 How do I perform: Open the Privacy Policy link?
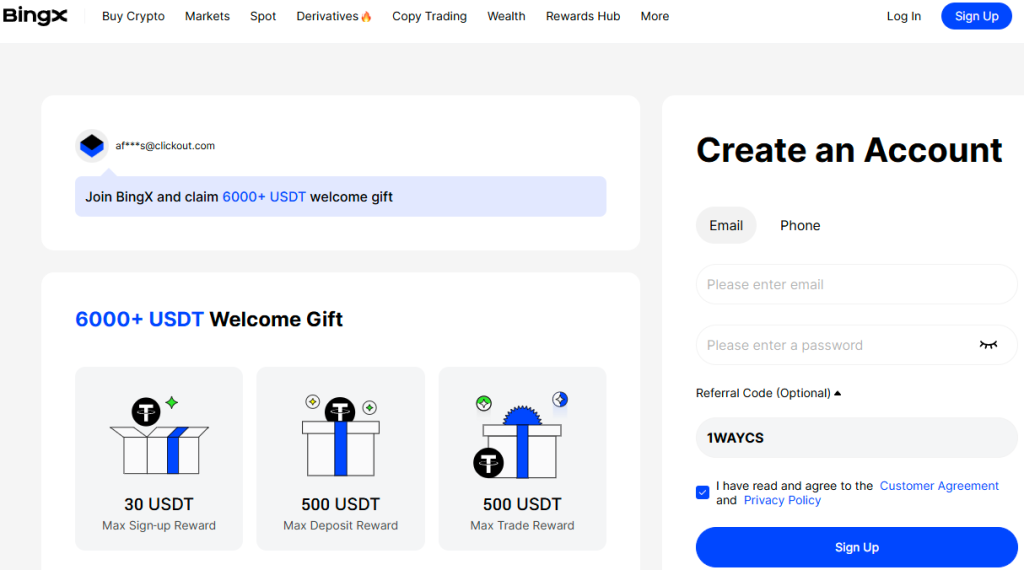pyautogui.click(x=782, y=500)
